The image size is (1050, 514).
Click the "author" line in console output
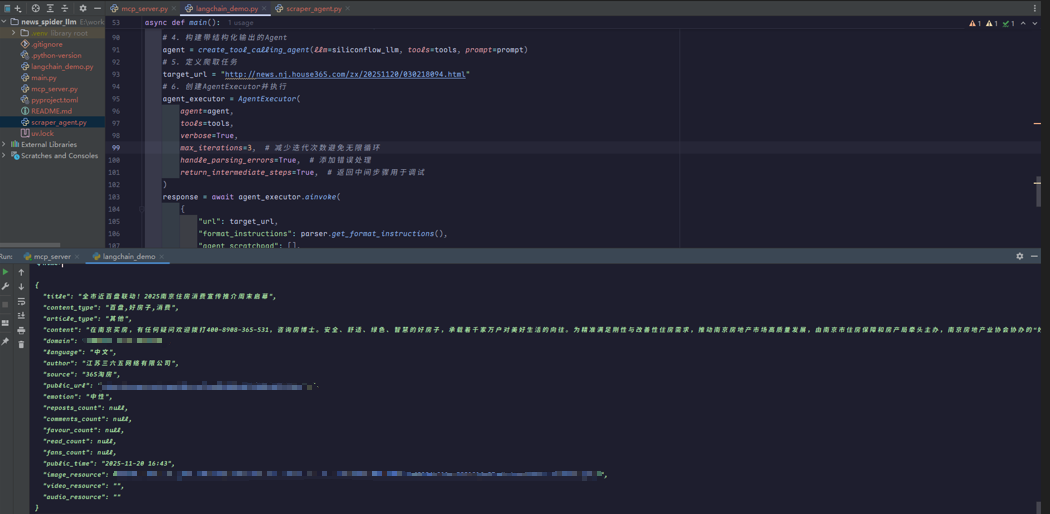[112, 363]
